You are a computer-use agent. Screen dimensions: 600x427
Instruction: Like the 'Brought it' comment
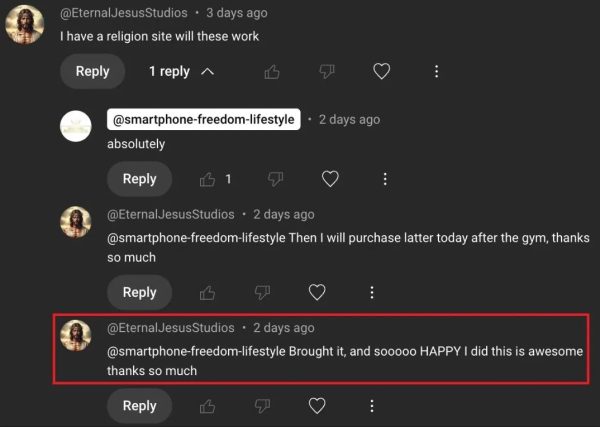point(208,405)
